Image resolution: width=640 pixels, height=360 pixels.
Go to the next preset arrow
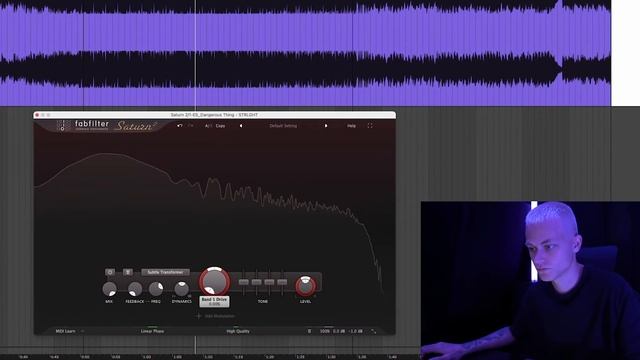click(326, 126)
